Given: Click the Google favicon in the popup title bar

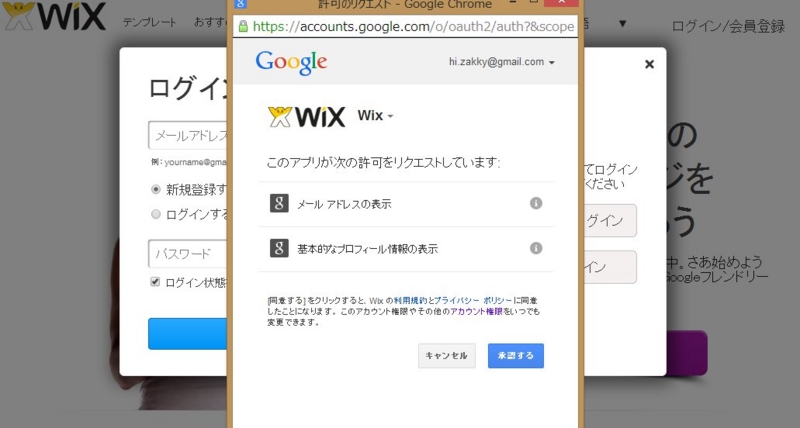Looking at the screenshot, I should coord(240,4).
